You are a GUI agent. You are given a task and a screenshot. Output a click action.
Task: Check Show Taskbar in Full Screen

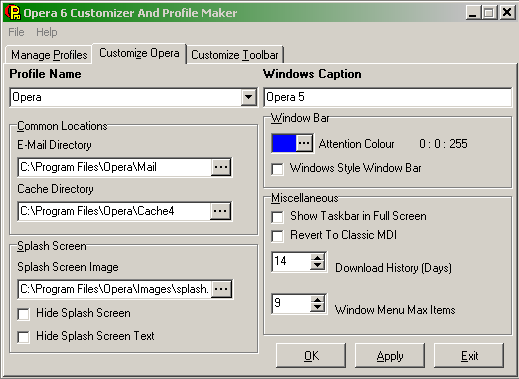[x=278, y=217]
